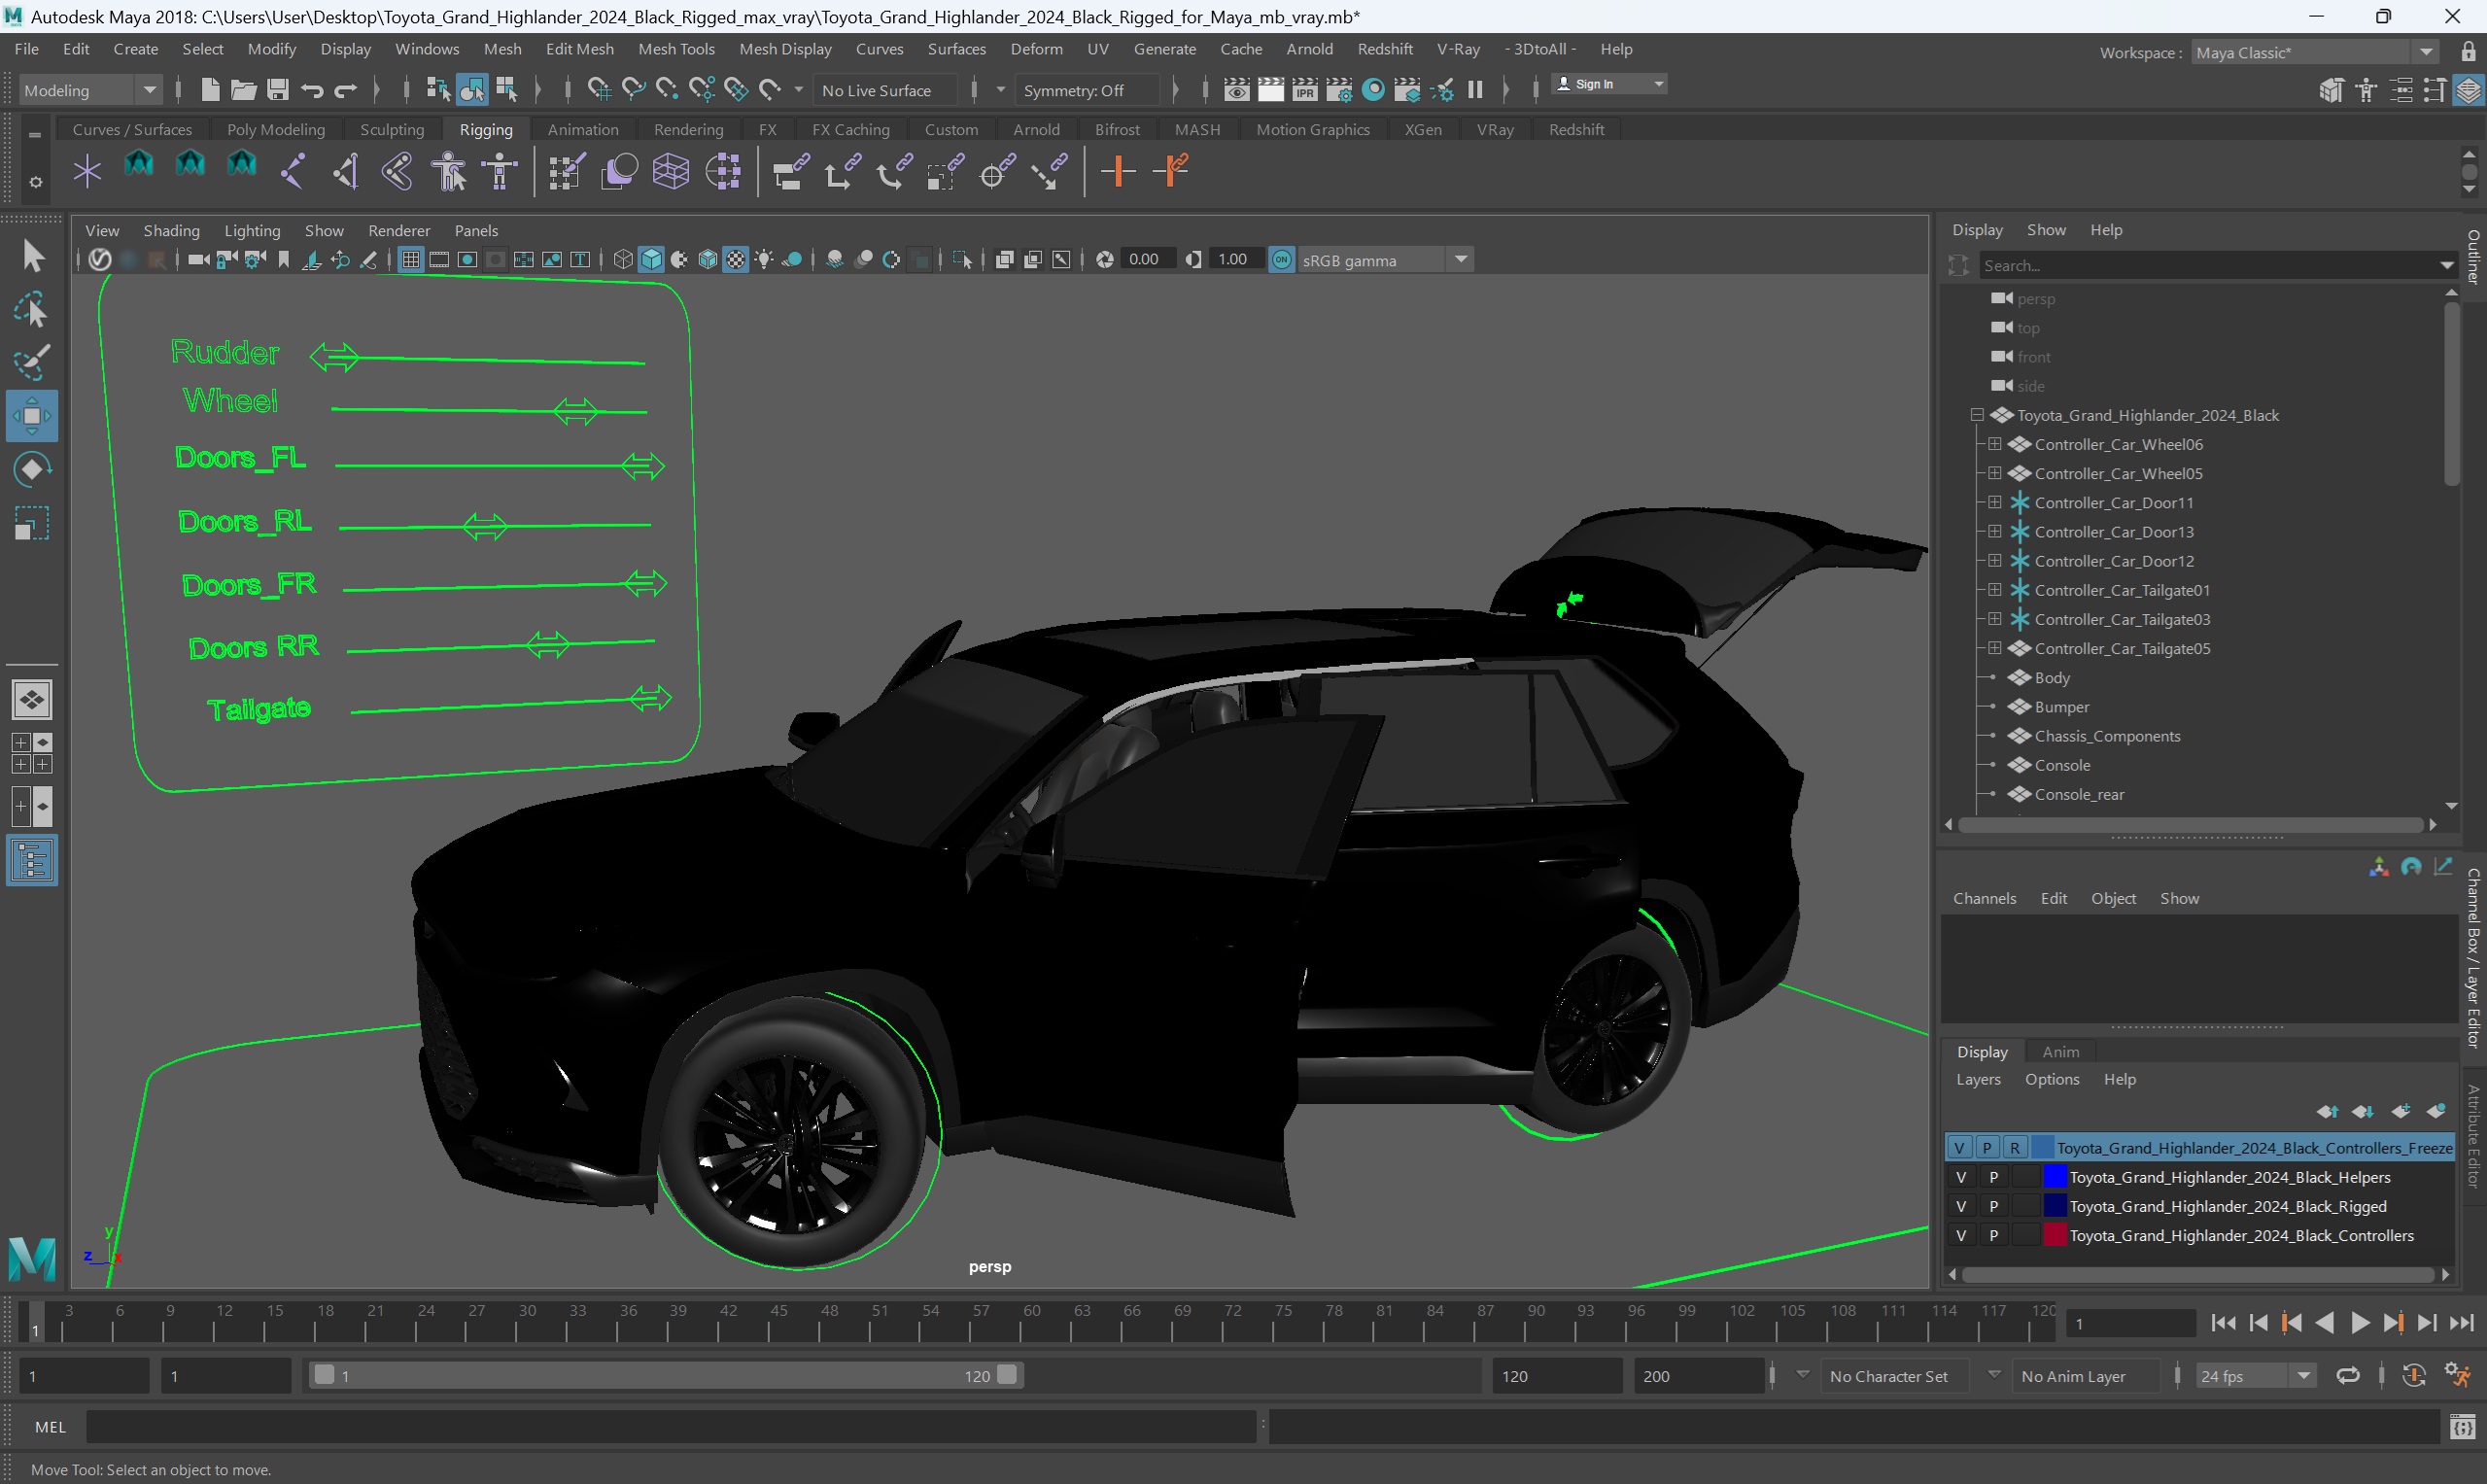Click the Create Joints shelf icon
The width and height of the screenshot is (2487, 1484).
293,171
